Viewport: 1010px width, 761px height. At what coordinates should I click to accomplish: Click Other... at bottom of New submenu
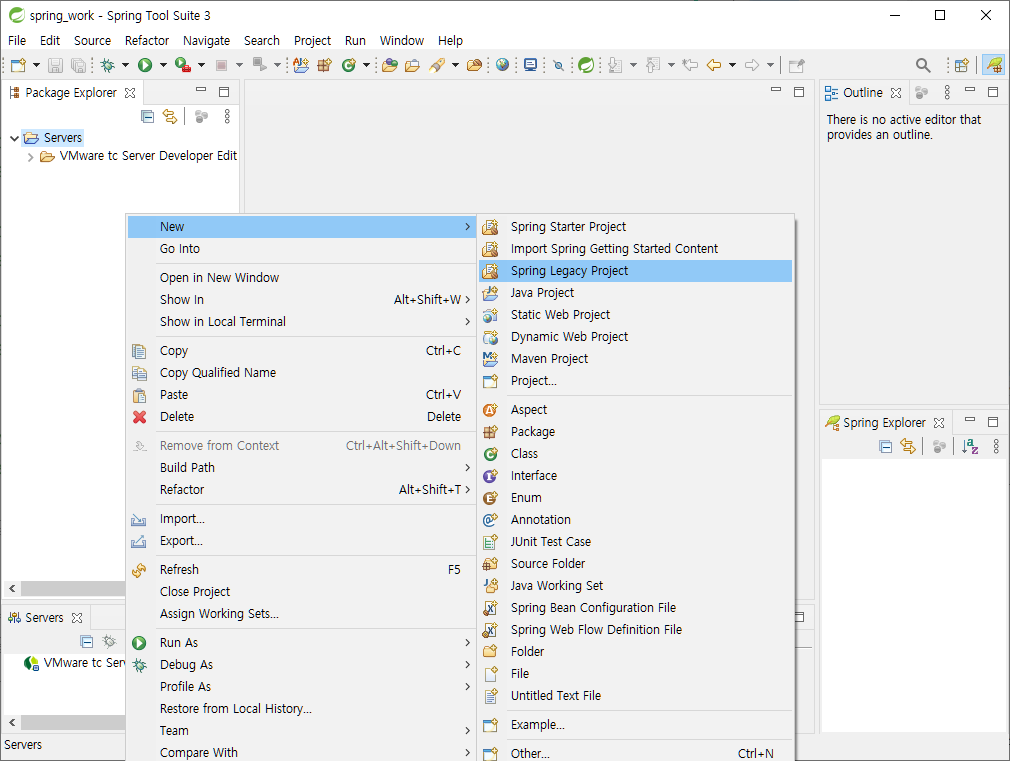(x=635, y=753)
